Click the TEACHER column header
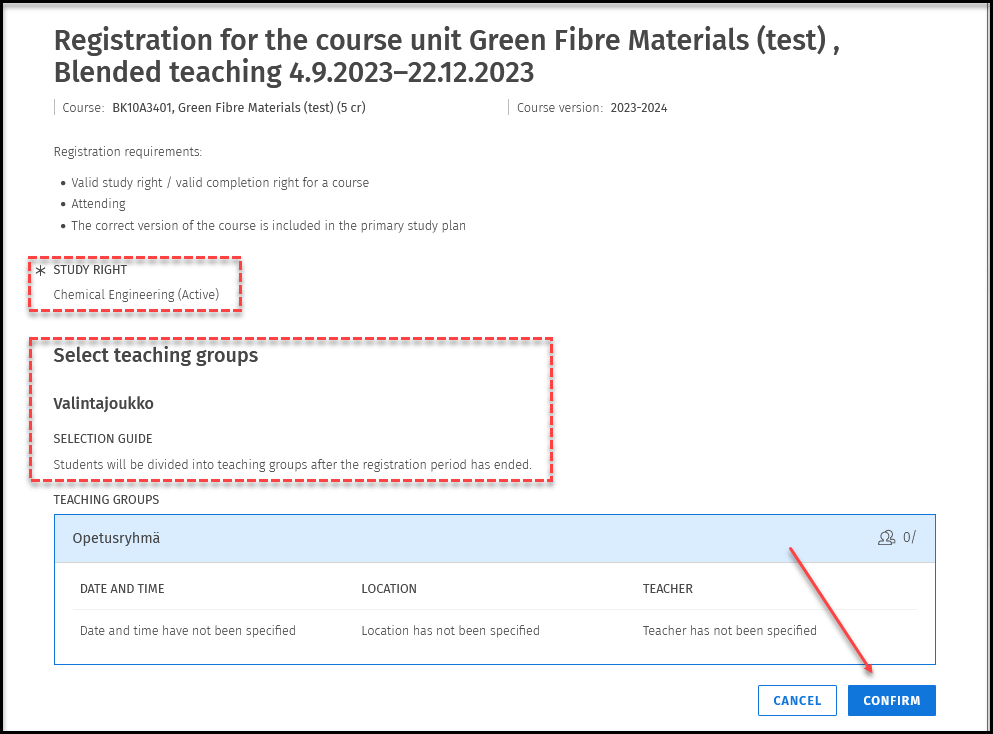The image size is (993, 734). point(667,589)
